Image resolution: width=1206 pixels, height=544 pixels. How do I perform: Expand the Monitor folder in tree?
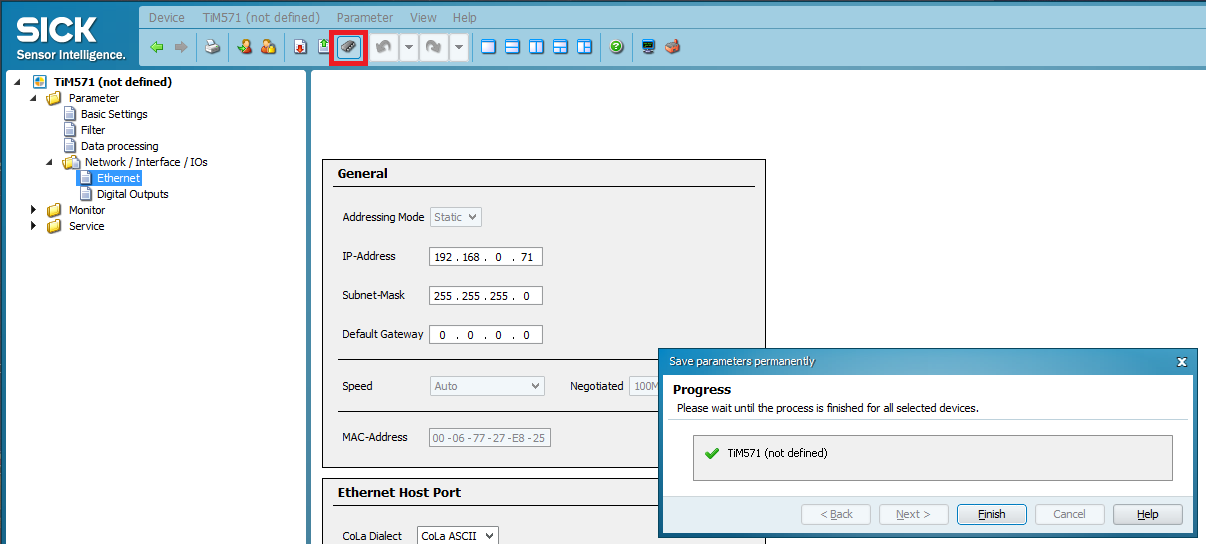tap(34, 210)
